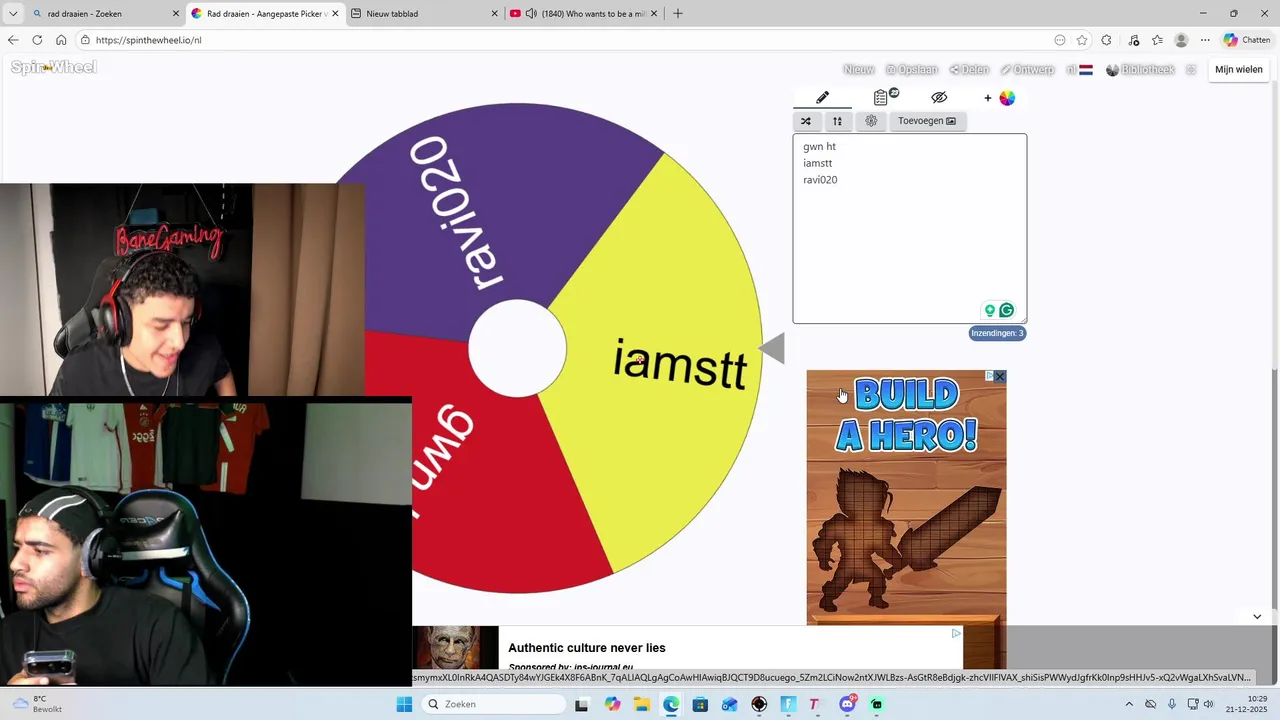Open the clipboard results list tab
The image size is (1280, 720).
[881, 97]
